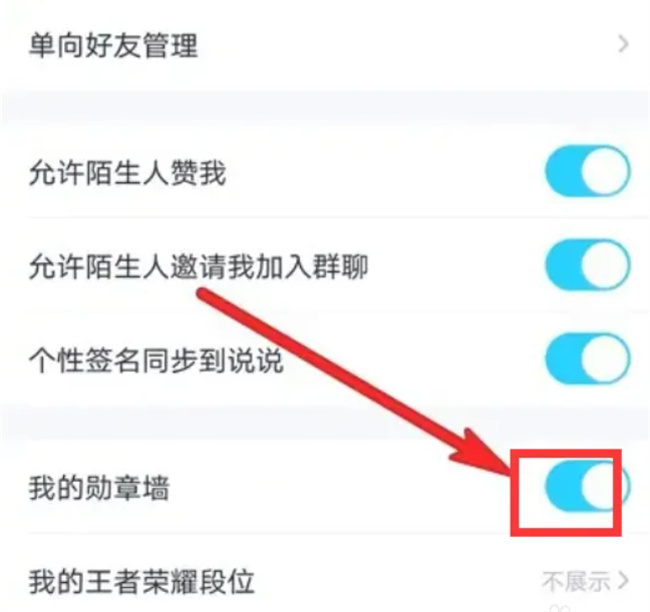650x612 pixels.
Task: Open 我的王者荣耀段位 row label
Action: 141,581
